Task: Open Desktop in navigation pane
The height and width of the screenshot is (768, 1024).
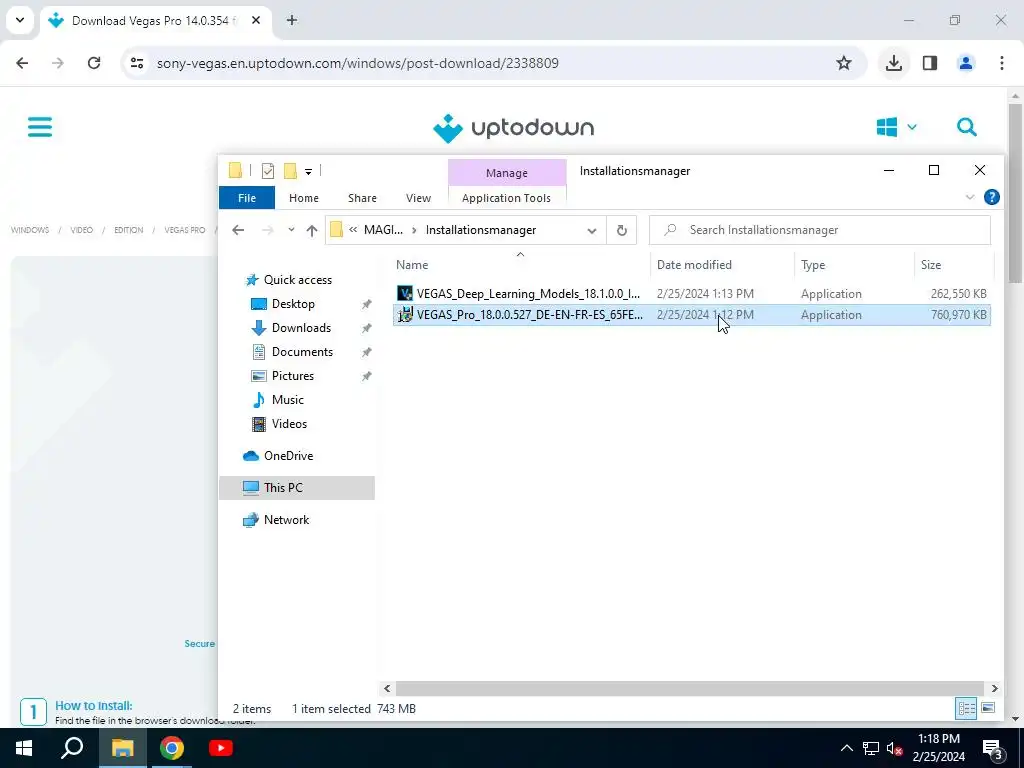Action: pos(293,304)
